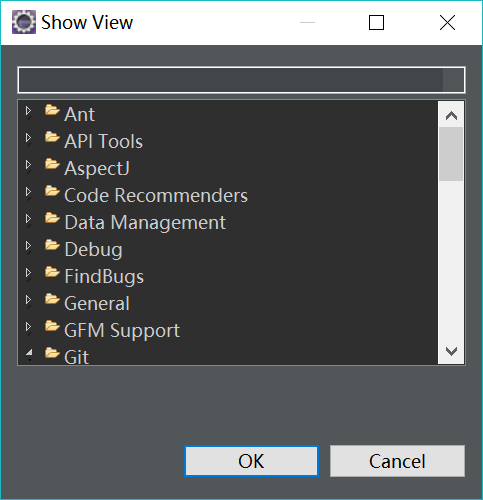Click the Data Management folder icon
The image size is (483, 500).
[52, 218]
